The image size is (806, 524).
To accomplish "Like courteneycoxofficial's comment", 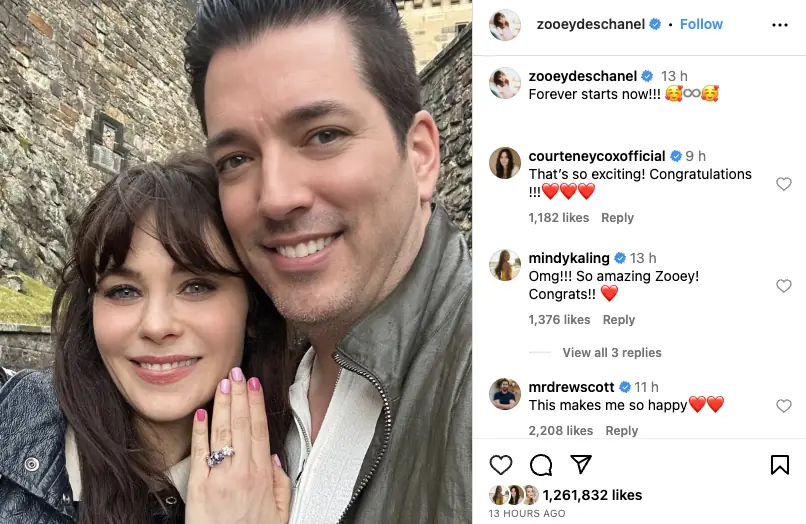I will pos(783,184).
